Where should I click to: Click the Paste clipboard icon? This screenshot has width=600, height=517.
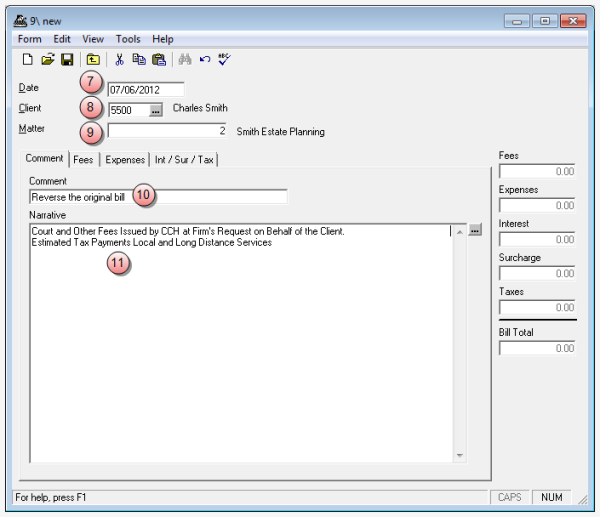click(x=158, y=60)
